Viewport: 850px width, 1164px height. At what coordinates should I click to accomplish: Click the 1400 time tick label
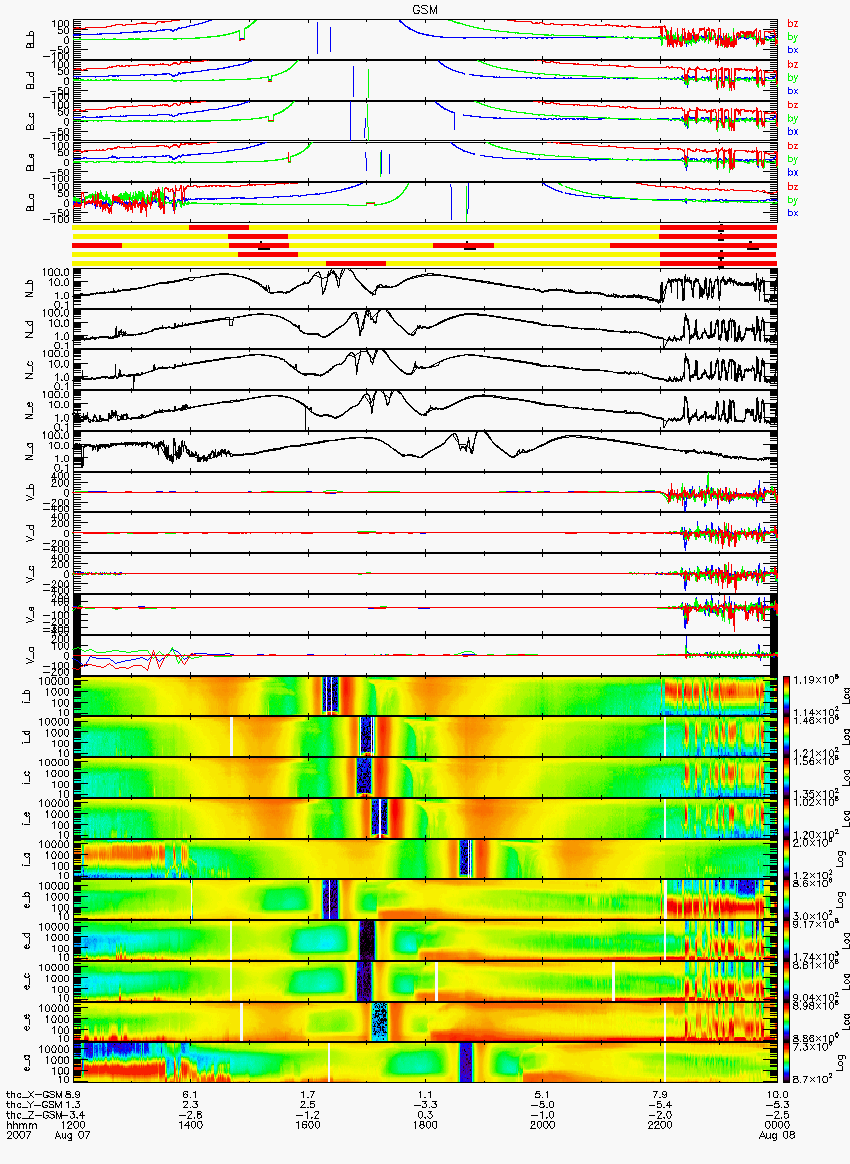(x=190, y=1125)
